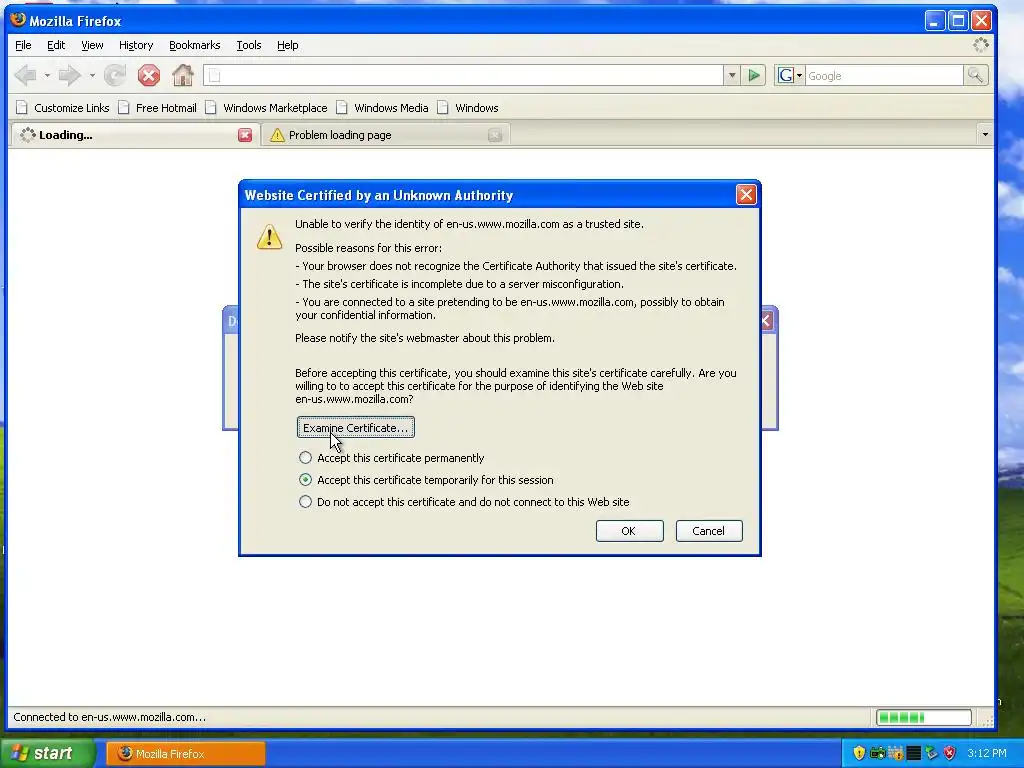Viewport: 1024px width, 768px height.
Task: Reload the page with the refresh icon
Action: coord(116,76)
